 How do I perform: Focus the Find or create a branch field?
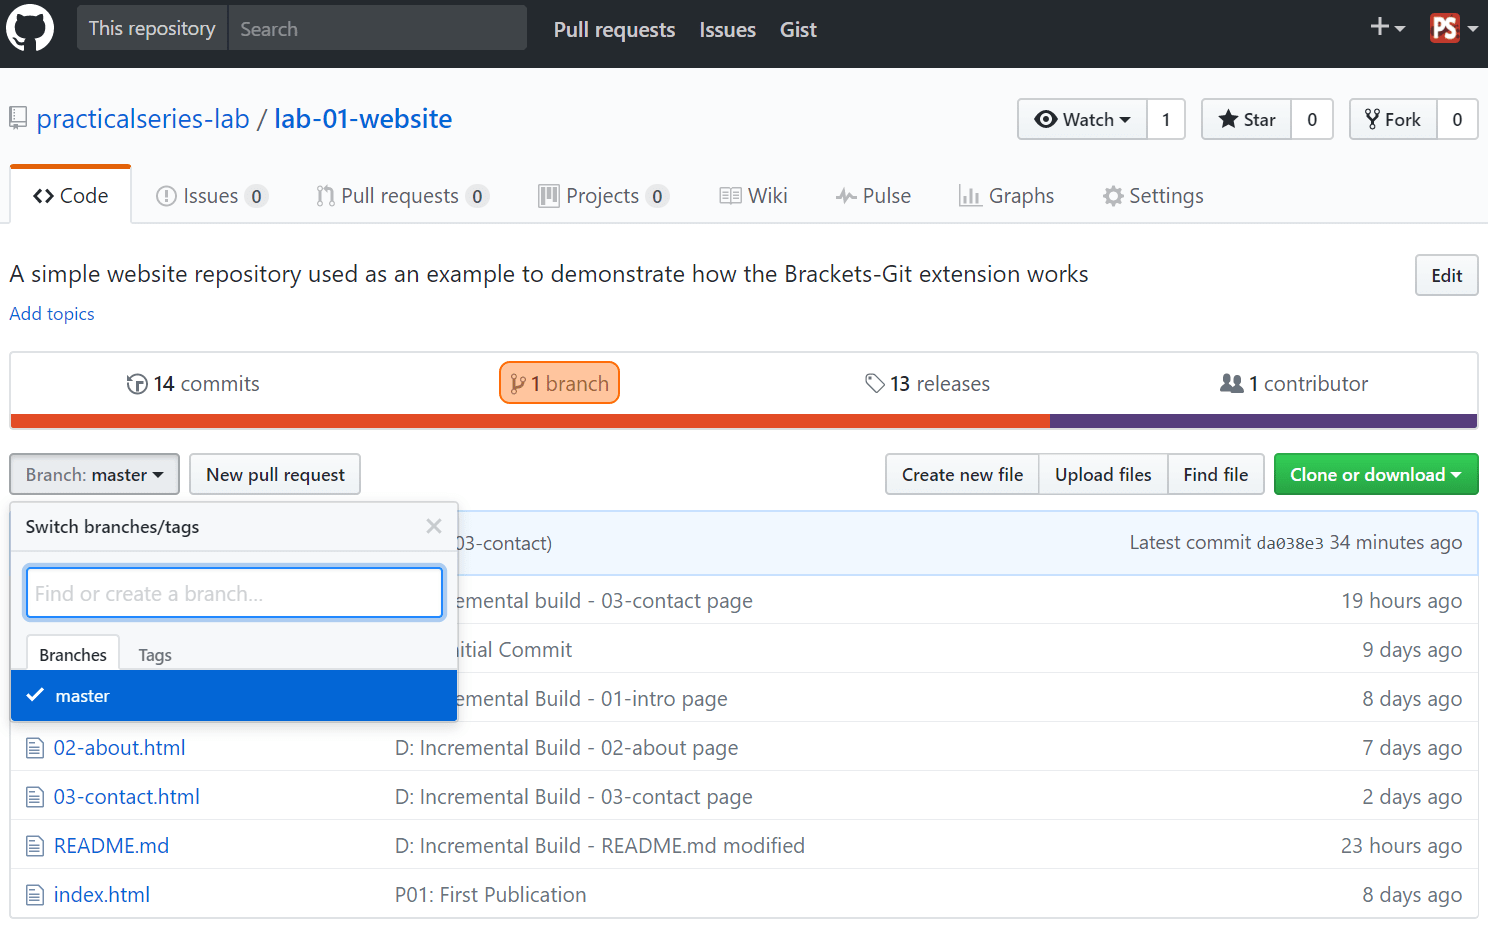(234, 593)
